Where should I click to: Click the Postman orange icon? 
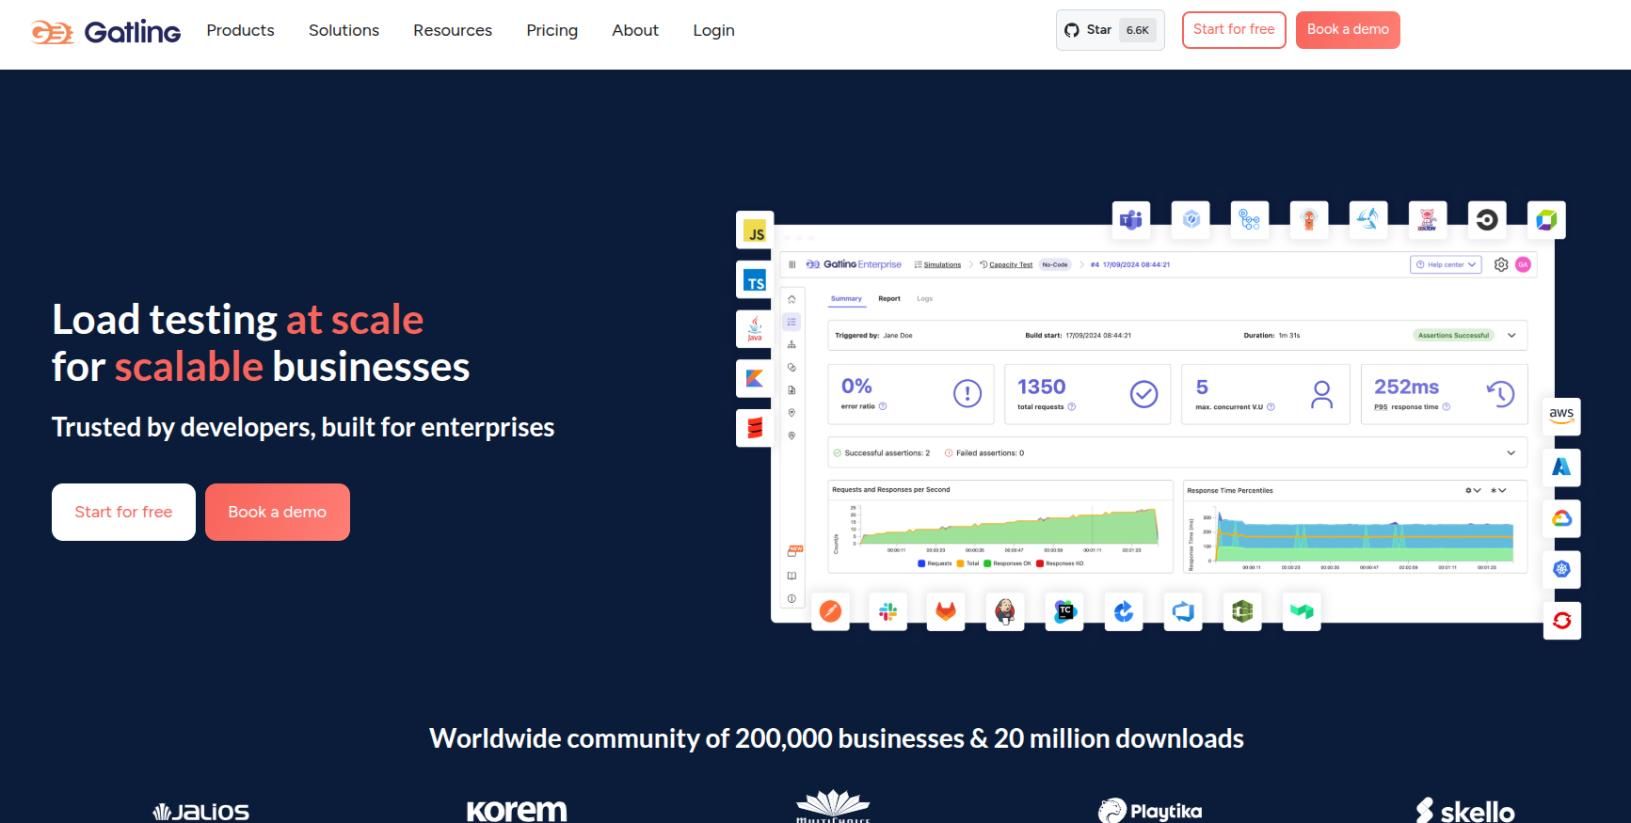830,611
